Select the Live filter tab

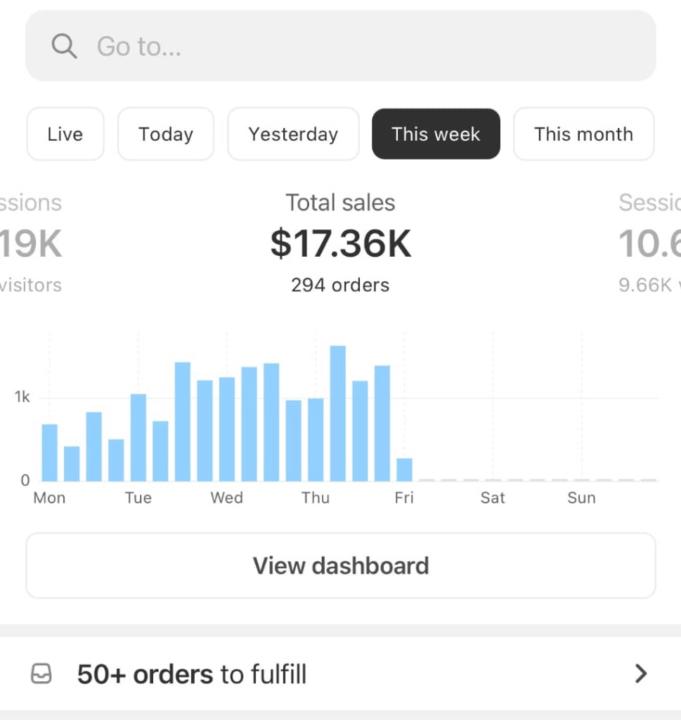tap(65, 134)
